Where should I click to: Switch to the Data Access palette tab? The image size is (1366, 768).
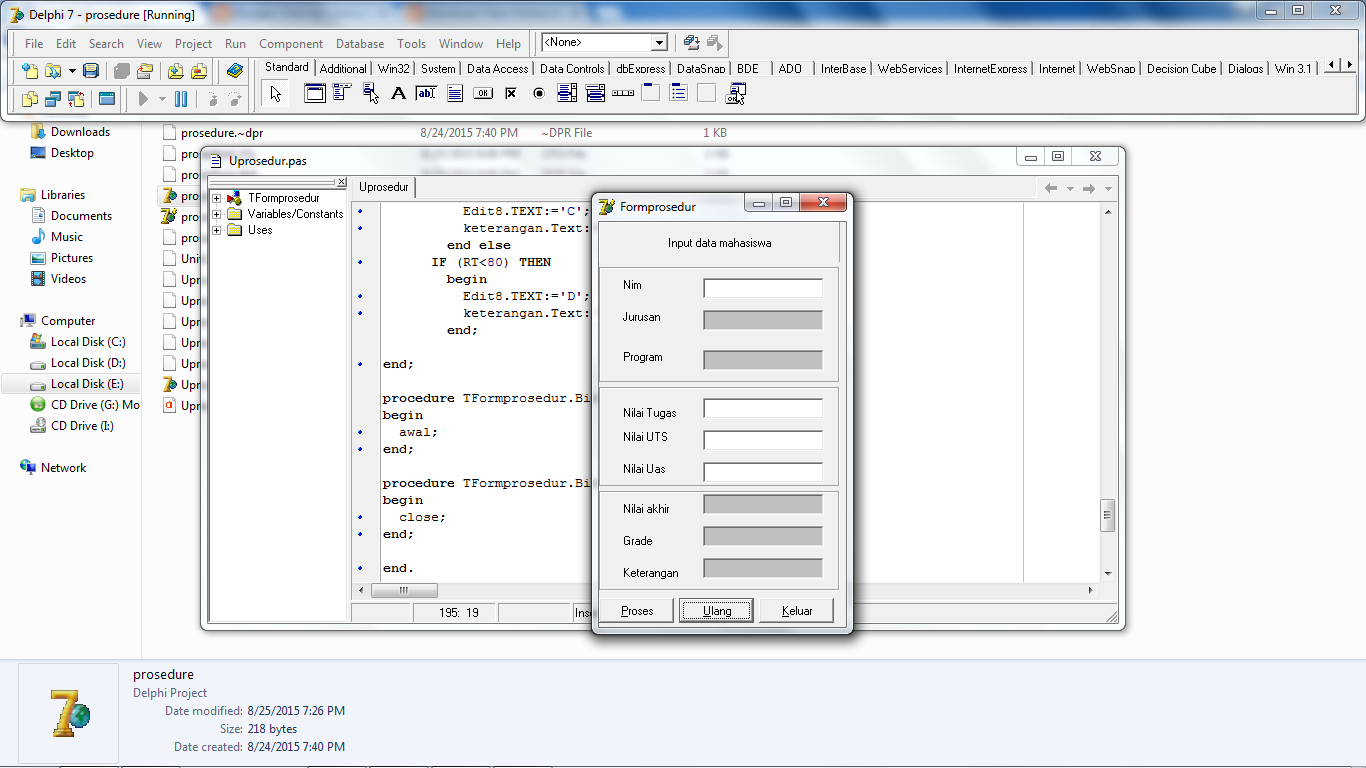point(497,69)
